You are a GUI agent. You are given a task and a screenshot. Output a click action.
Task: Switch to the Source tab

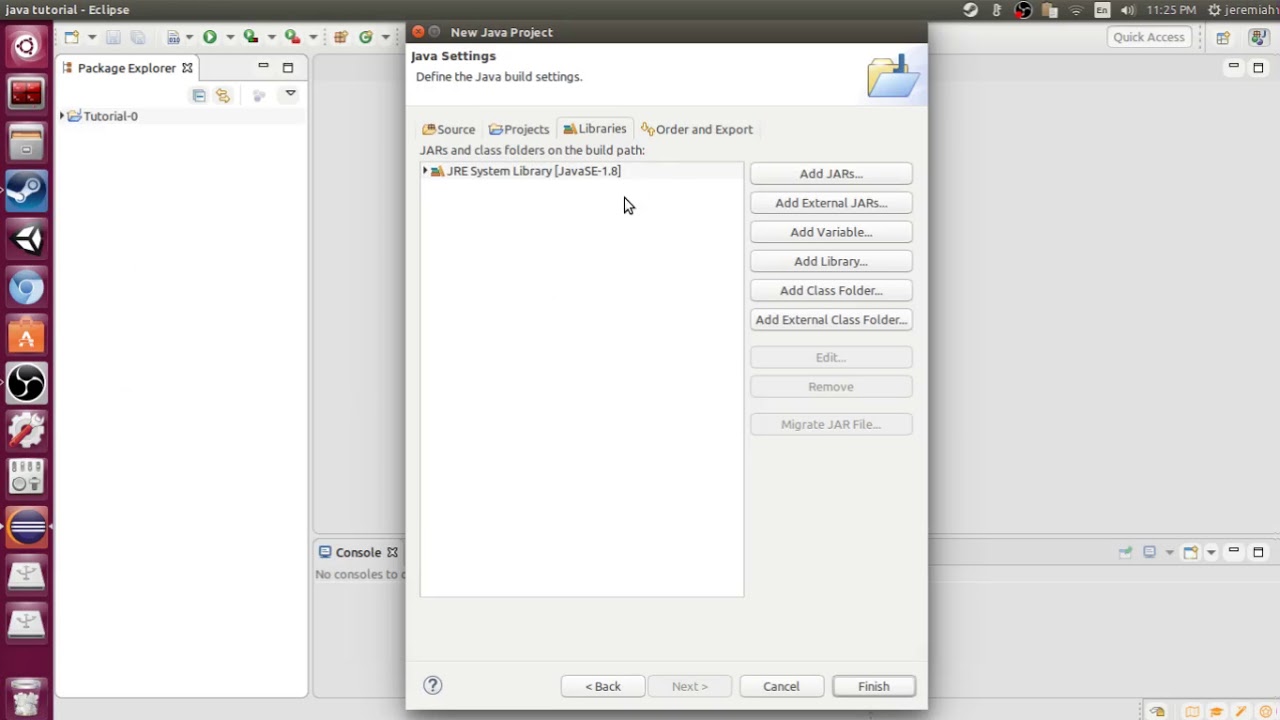[448, 129]
